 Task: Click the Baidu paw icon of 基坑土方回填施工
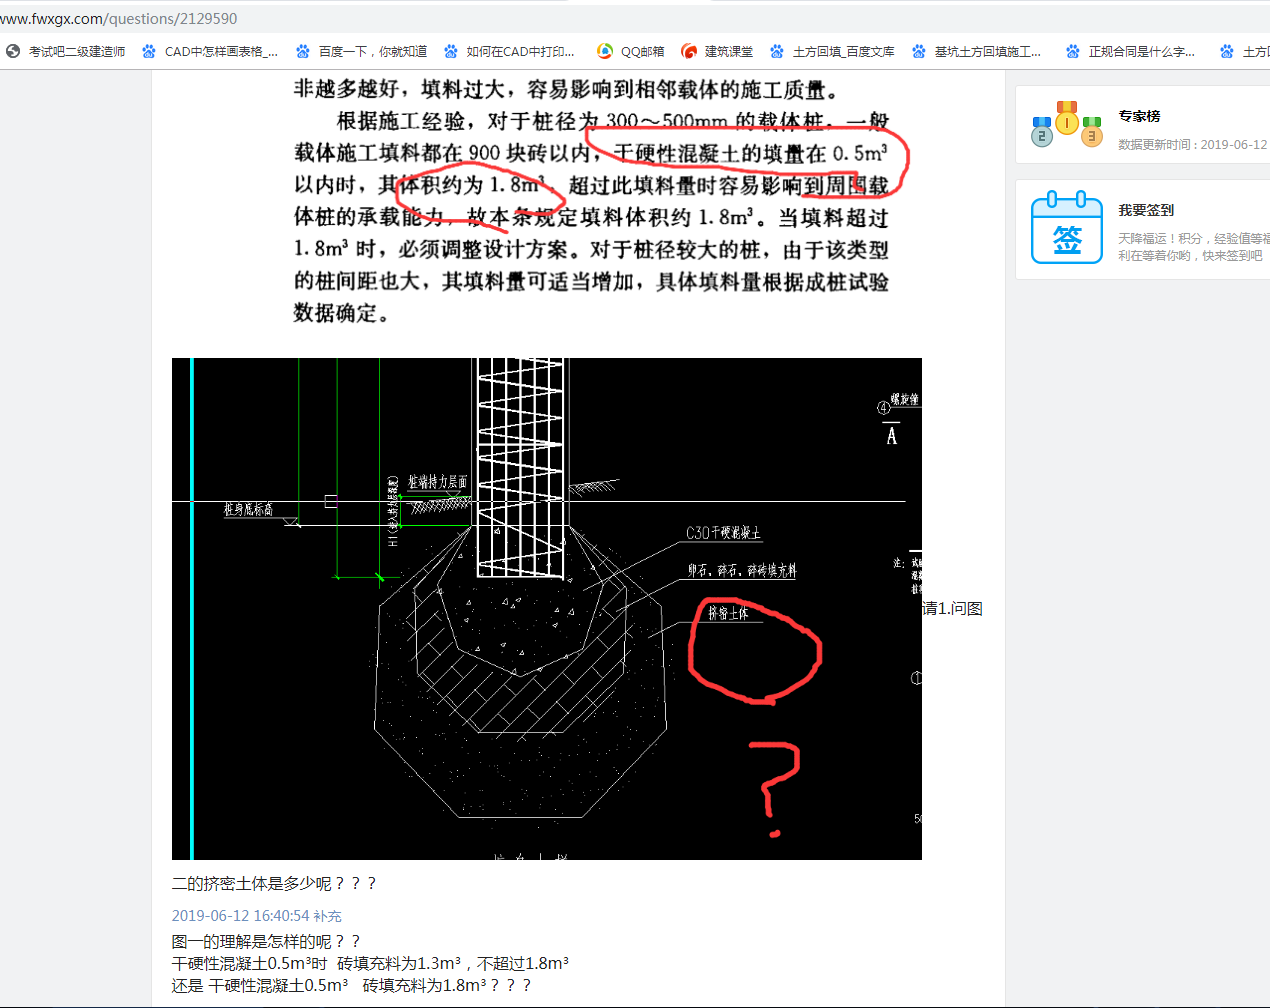click(919, 51)
